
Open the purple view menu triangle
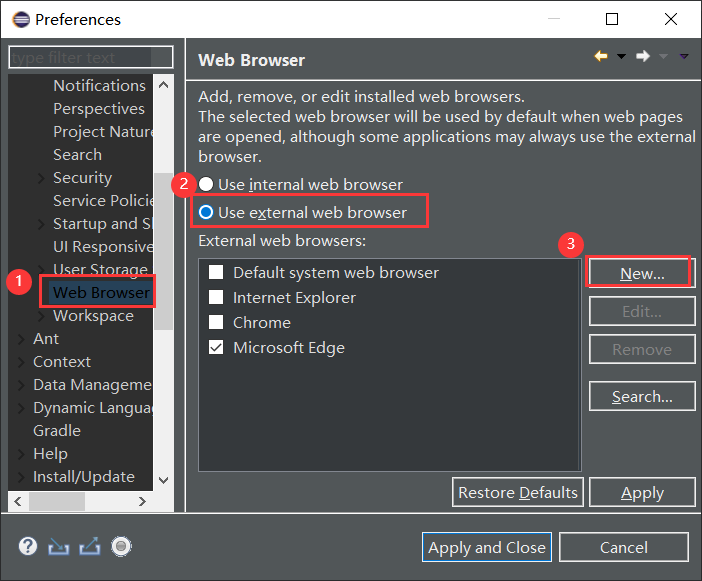pos(684,57)
